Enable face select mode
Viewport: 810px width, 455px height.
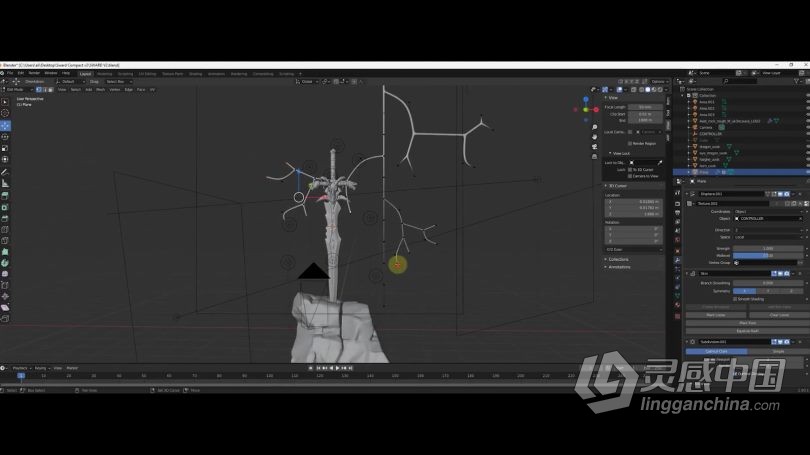pos(50,89)
